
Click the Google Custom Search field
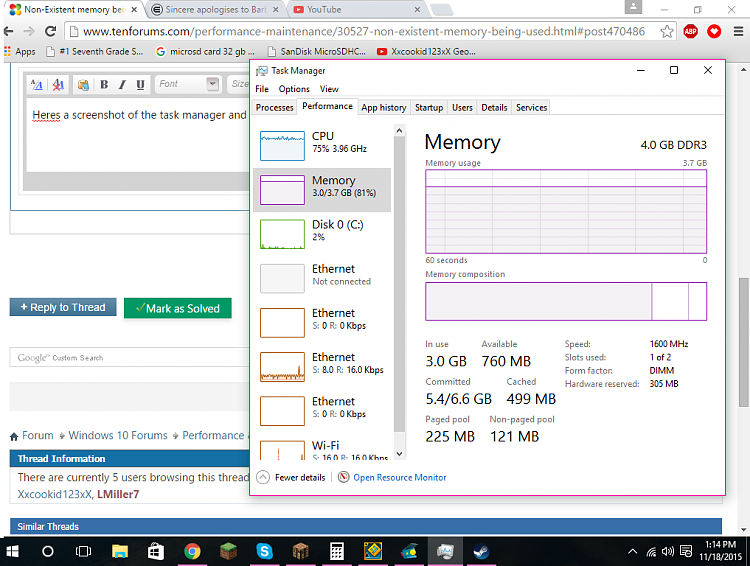[x=129, y=357]
